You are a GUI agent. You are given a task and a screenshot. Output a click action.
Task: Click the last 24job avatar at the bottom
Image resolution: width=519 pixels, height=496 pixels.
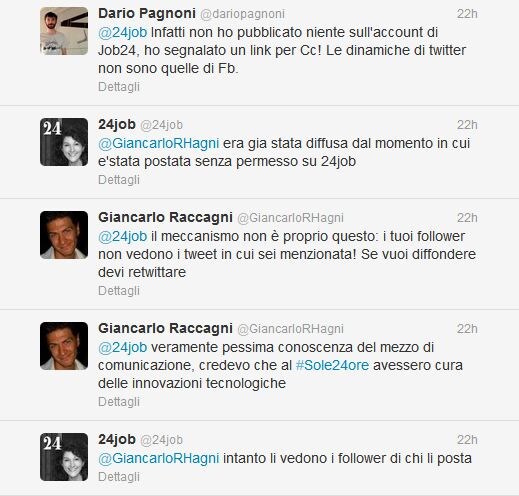coord(64,457)
